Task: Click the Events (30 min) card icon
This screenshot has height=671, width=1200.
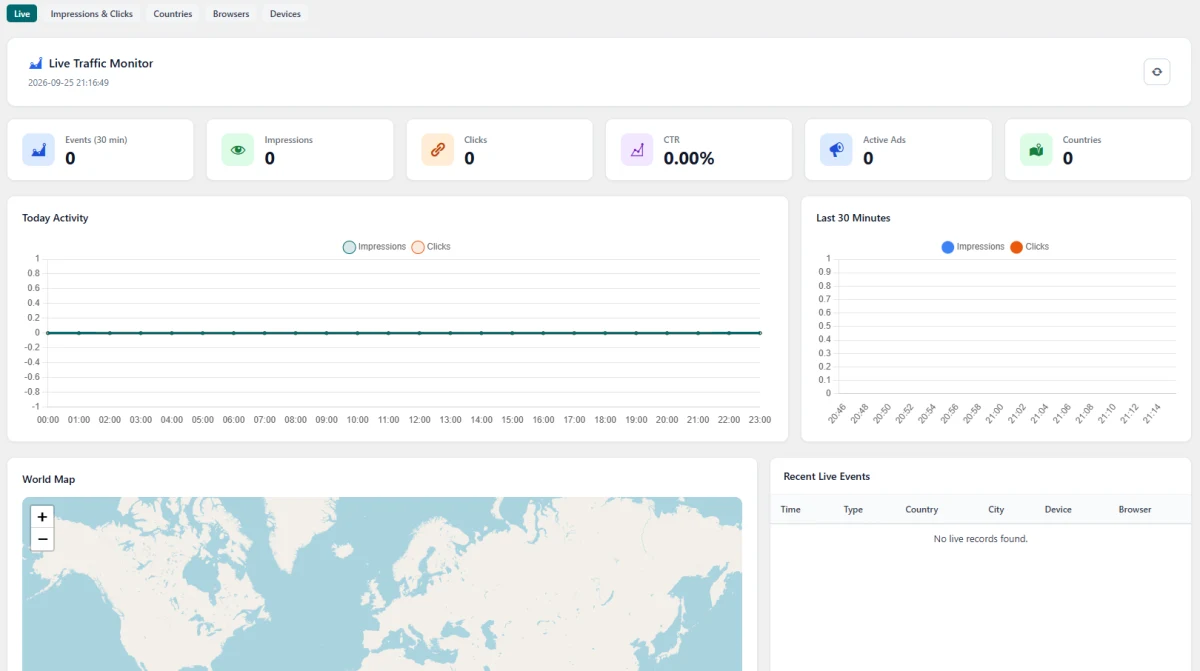Action: tap(39, 150)
